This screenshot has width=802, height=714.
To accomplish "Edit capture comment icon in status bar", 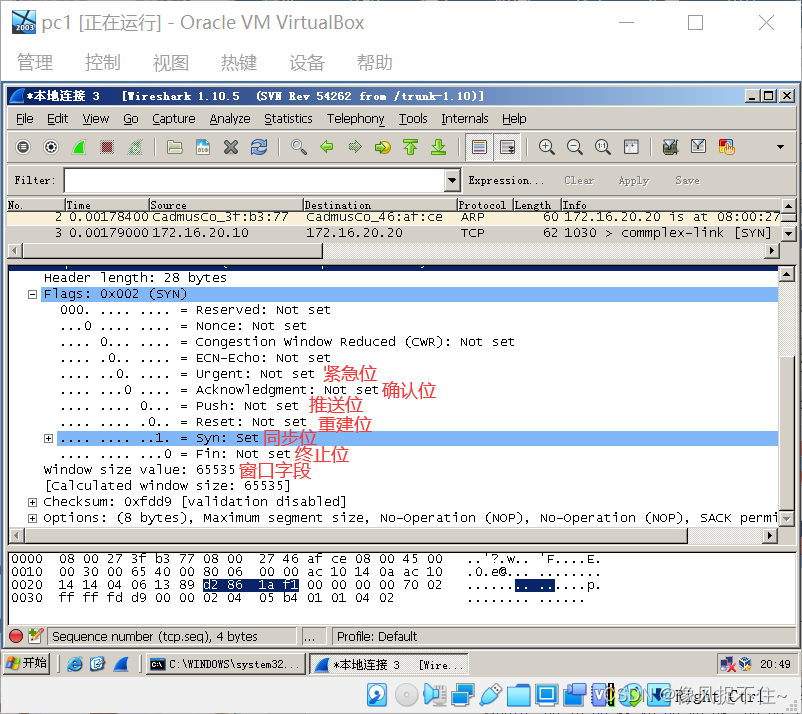I will coord(35,636).
